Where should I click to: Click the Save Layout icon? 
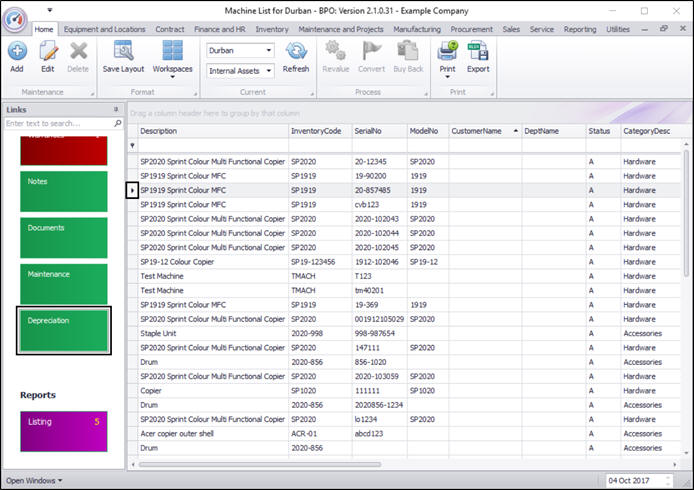pyautogui.click(x=123, y=51)
